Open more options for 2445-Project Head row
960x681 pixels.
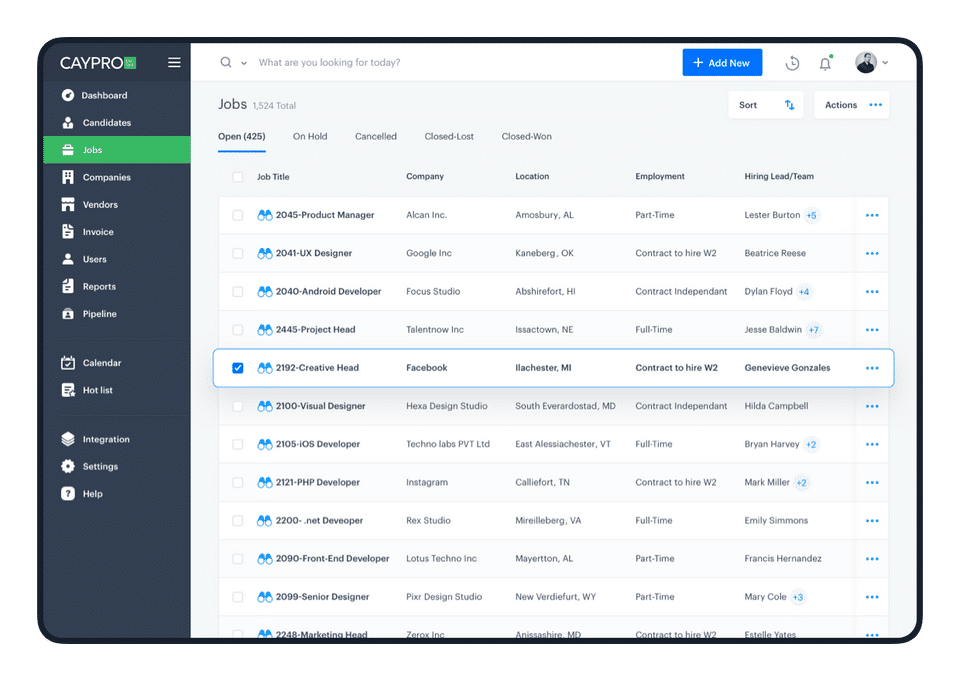point(872,330)
